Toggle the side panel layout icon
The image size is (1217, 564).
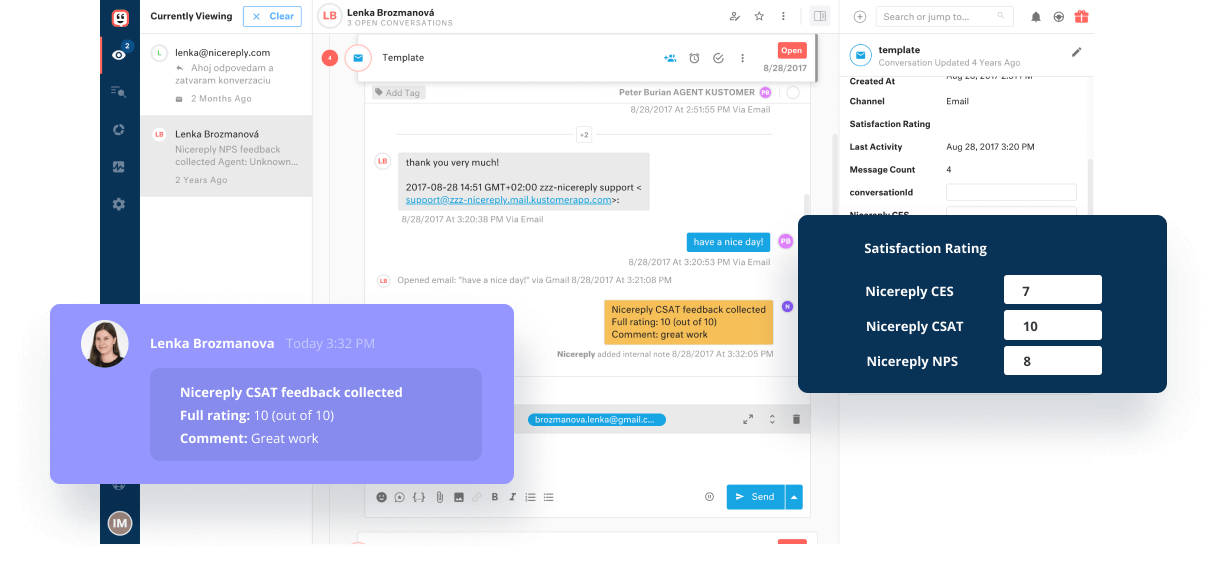tap(820, 16)
